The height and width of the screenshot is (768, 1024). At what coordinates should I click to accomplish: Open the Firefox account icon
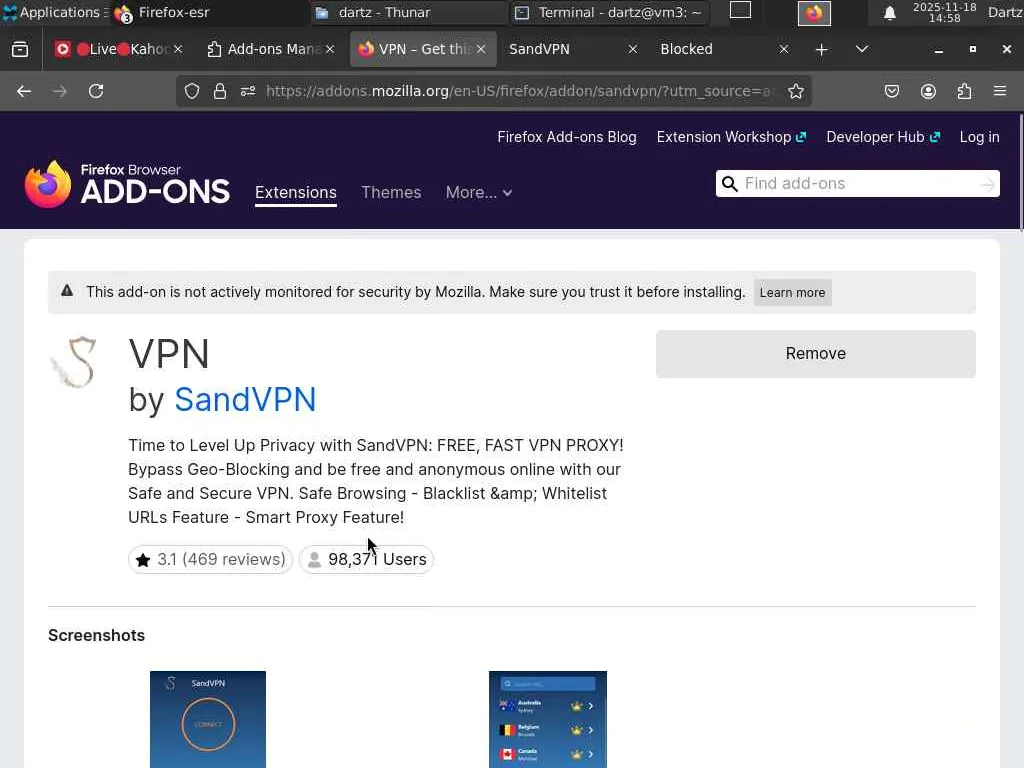pos(928,91)
